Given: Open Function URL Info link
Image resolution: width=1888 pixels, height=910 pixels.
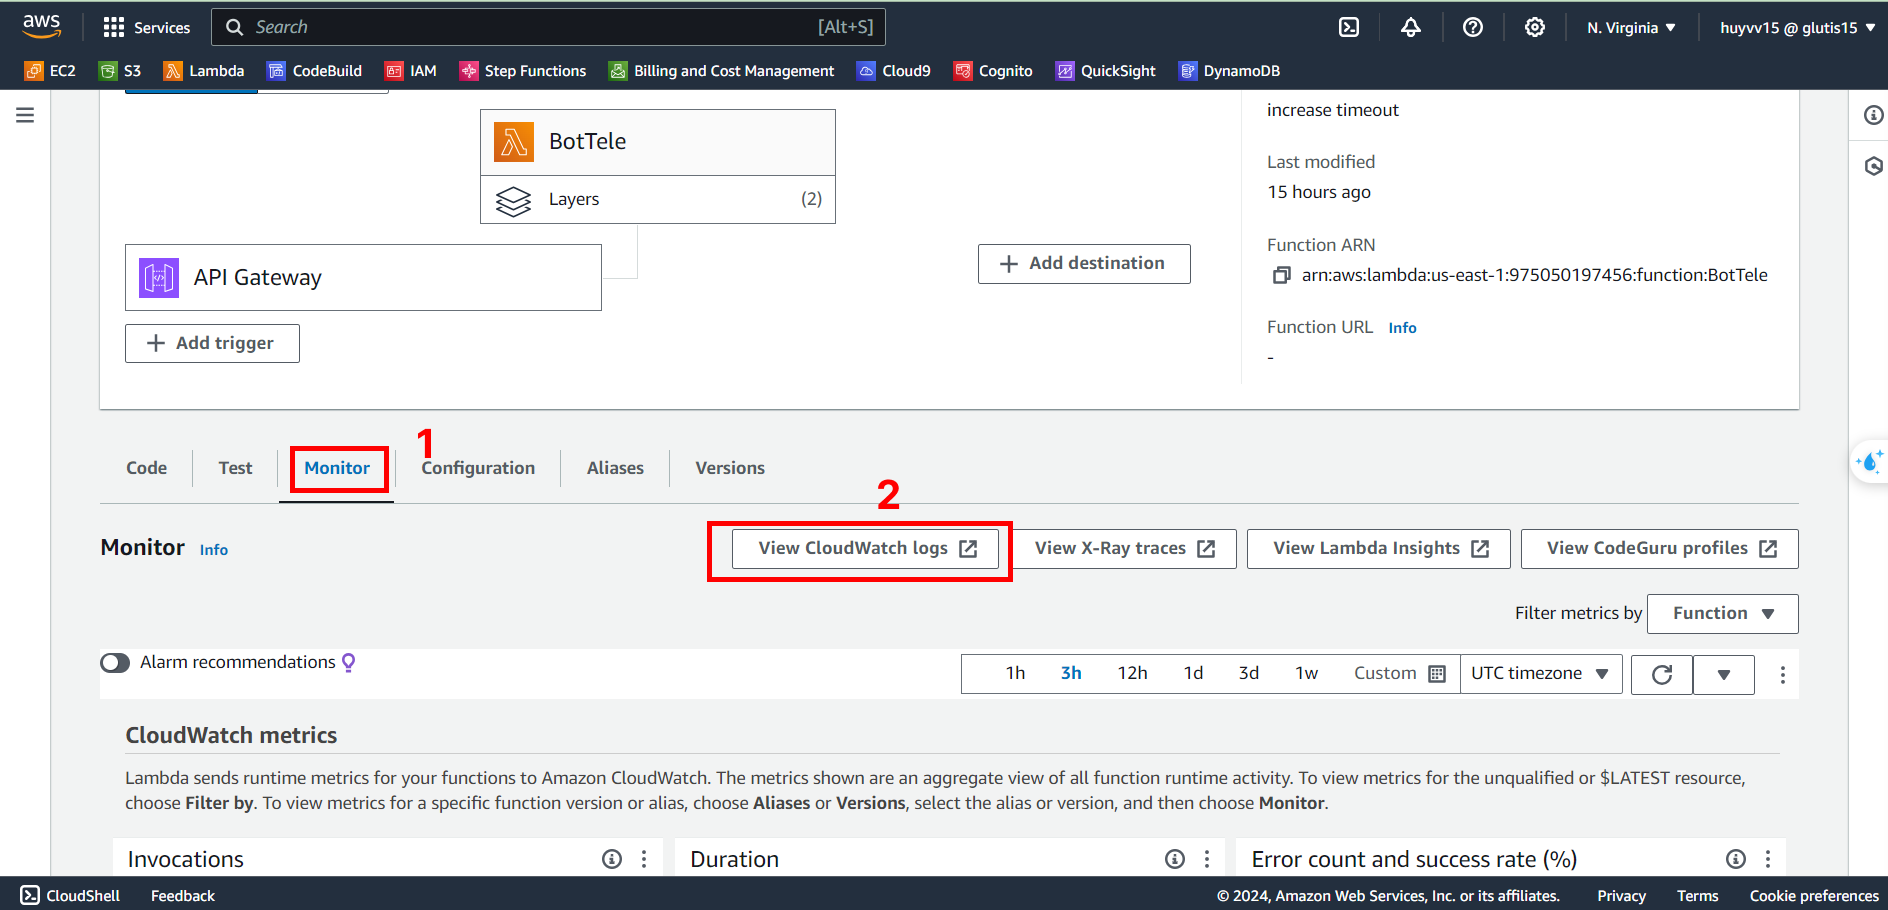Looking at the screenshot, I should tap(1402, 328).
